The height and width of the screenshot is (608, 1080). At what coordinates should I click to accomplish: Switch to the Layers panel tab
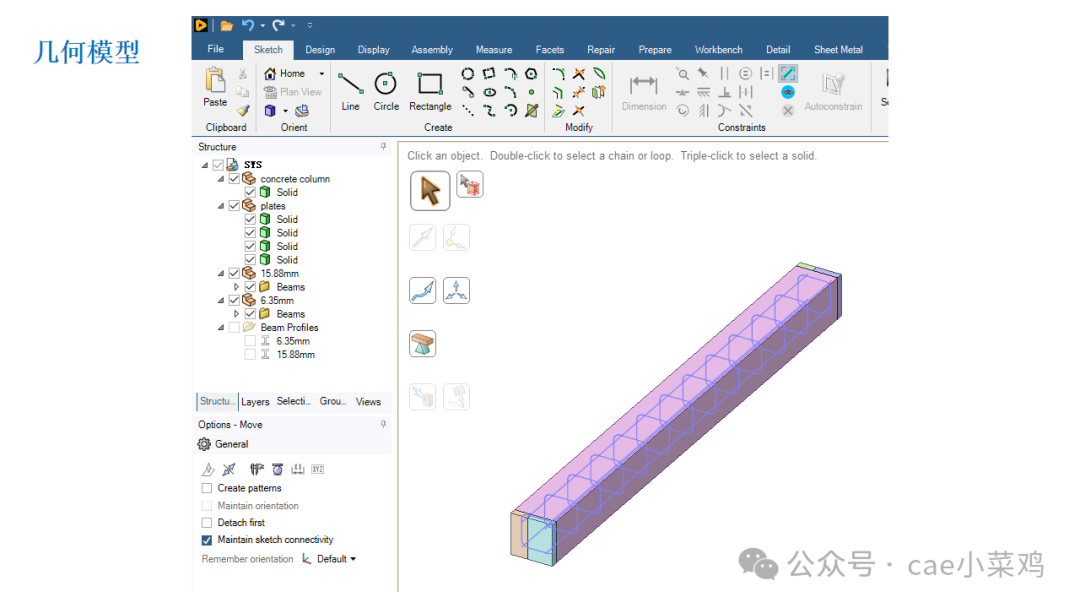point(255,401)
